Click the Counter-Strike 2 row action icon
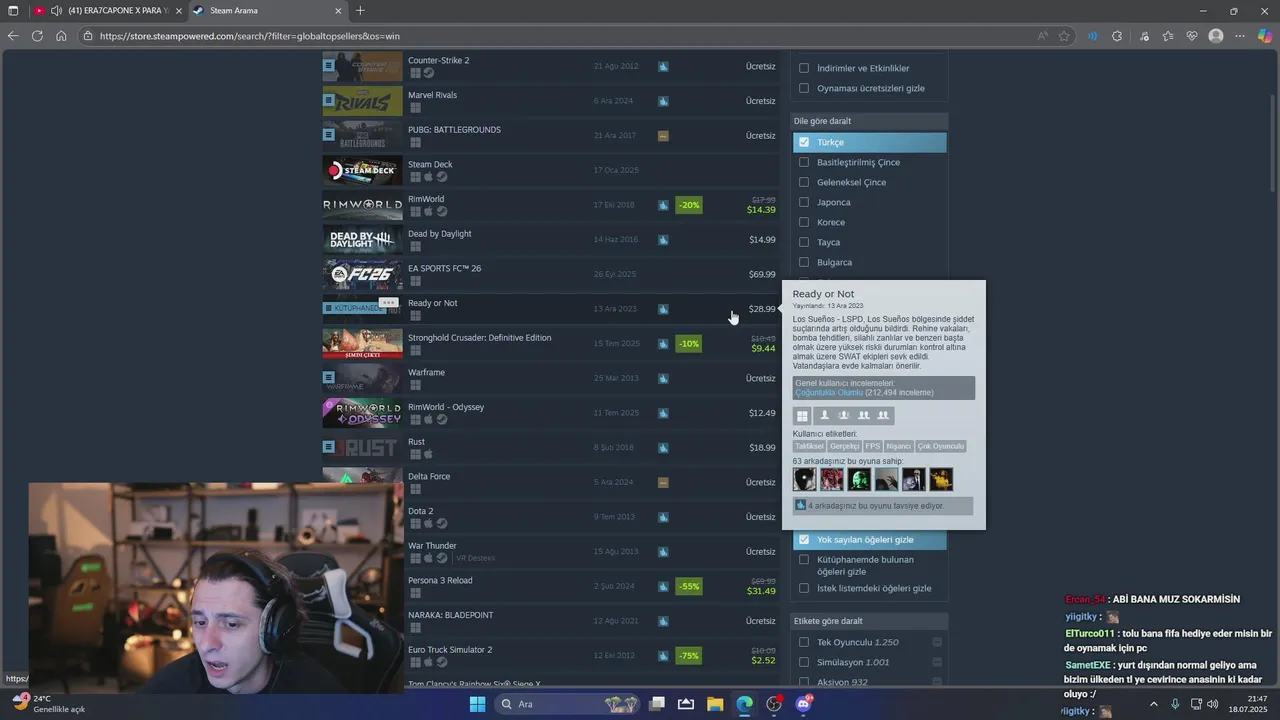 tap(328, 66)
